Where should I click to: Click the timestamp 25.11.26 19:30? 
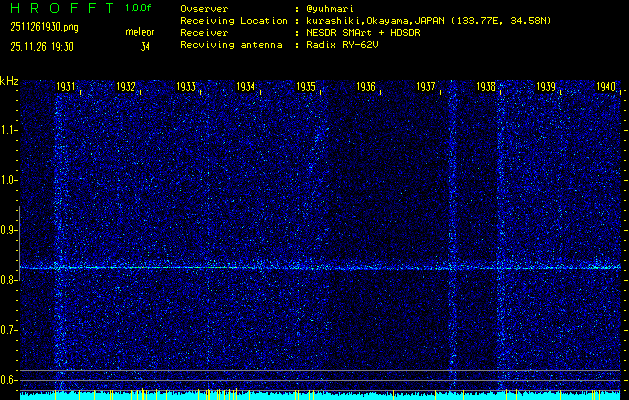coord(42,47)
